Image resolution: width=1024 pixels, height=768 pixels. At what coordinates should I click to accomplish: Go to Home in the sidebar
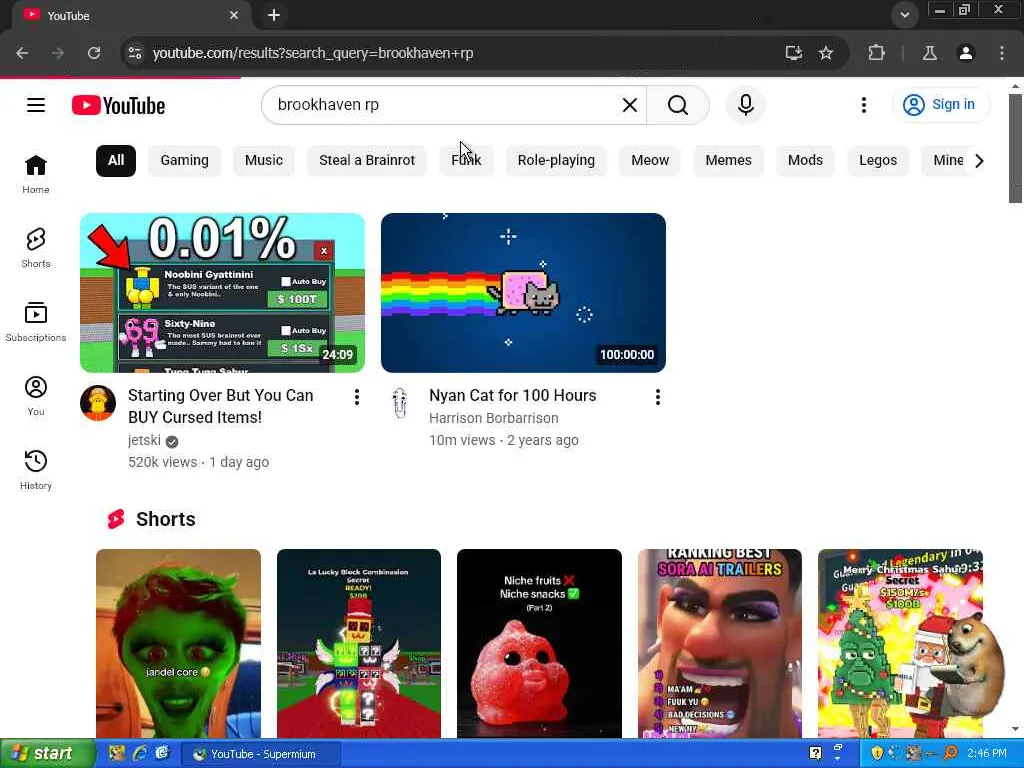36,174
